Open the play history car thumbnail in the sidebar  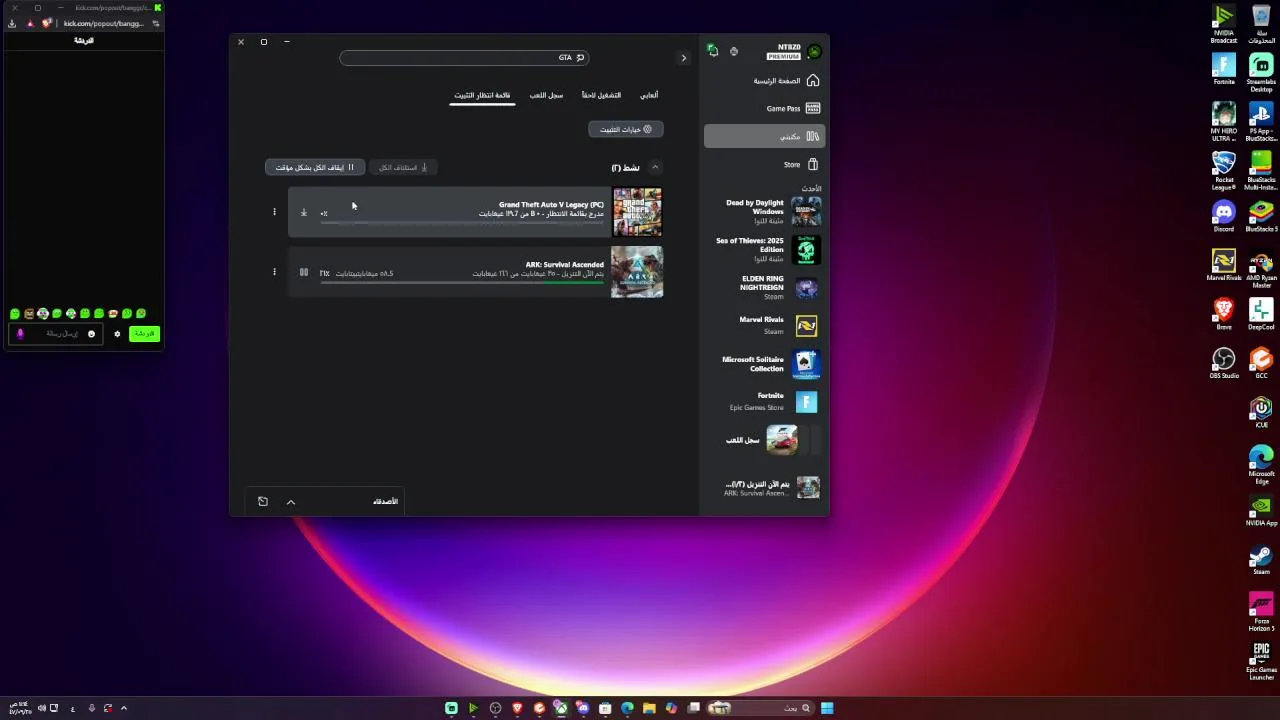pyautogui.click(x=782, y=440)
